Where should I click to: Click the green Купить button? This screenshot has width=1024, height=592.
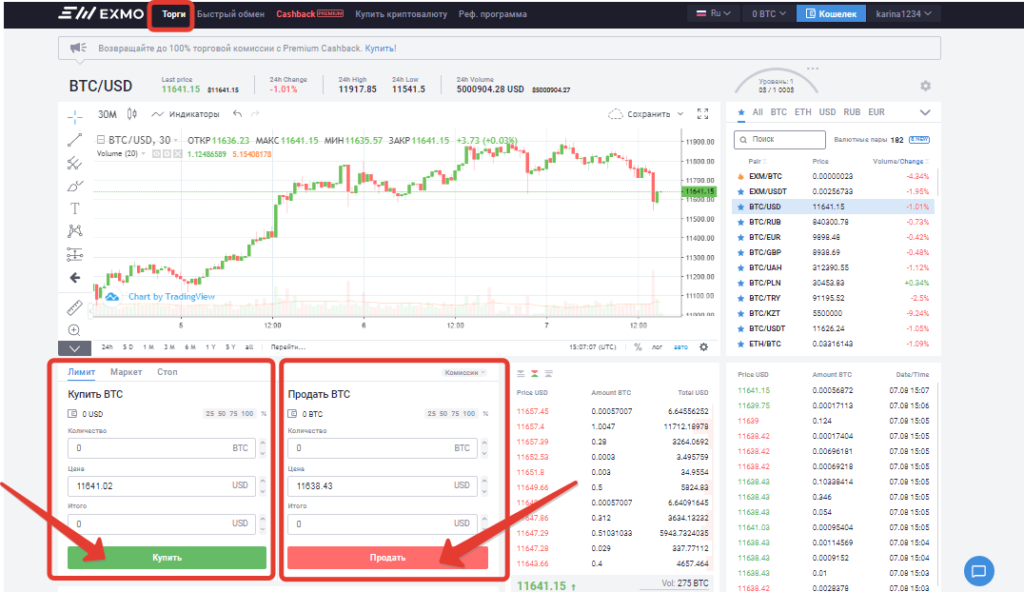tap(167, 557)
